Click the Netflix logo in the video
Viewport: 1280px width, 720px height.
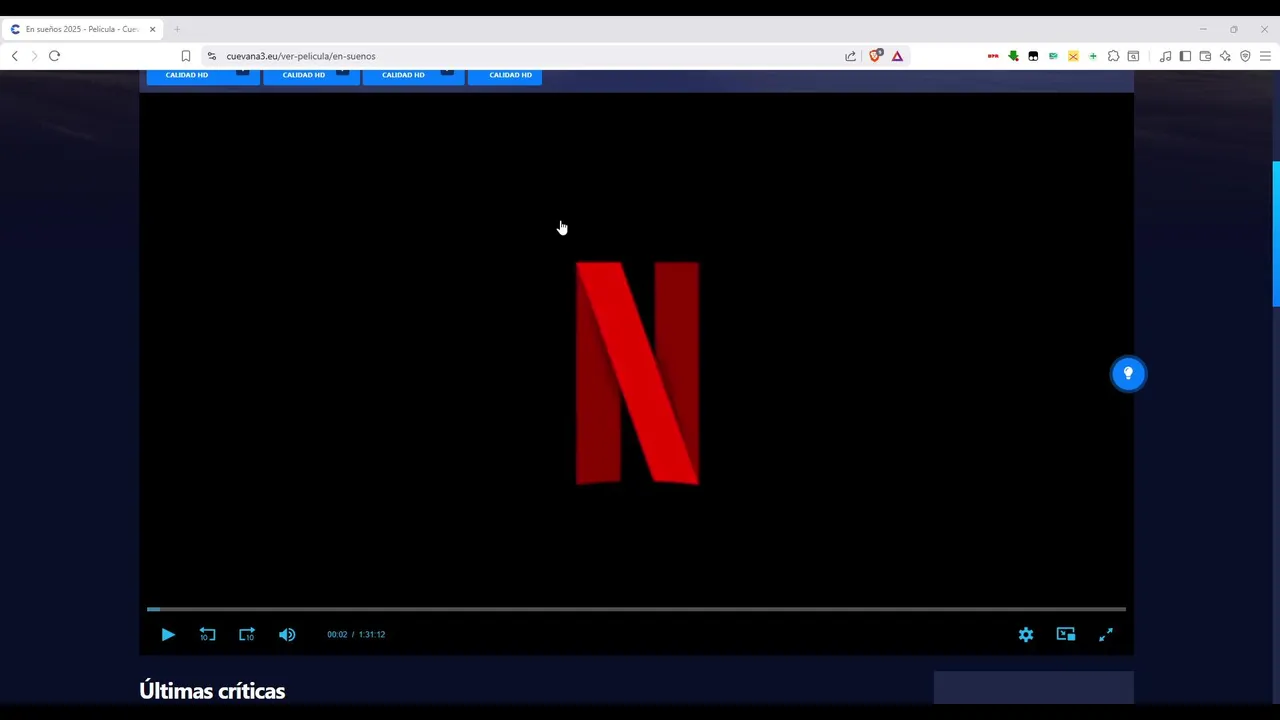pyautogui.click(x=637, y=373)
